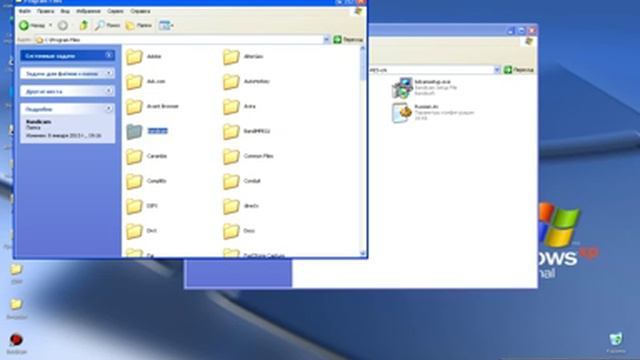The image size is (640, 360).
Task: Select the AutoHotkey folder
Action: (x=246, y=82)
